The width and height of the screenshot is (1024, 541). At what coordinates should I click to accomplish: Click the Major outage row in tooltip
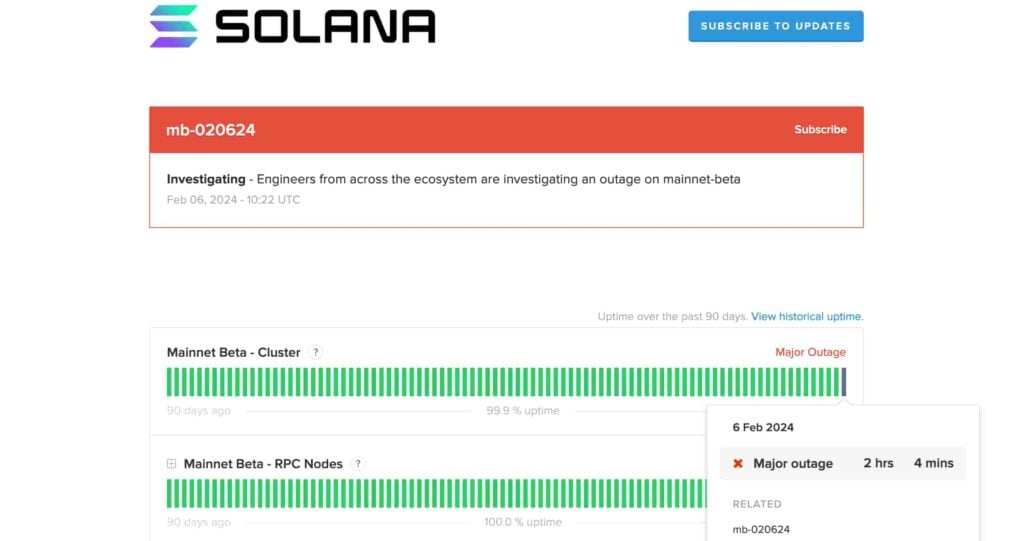click(x=842, y=463)
